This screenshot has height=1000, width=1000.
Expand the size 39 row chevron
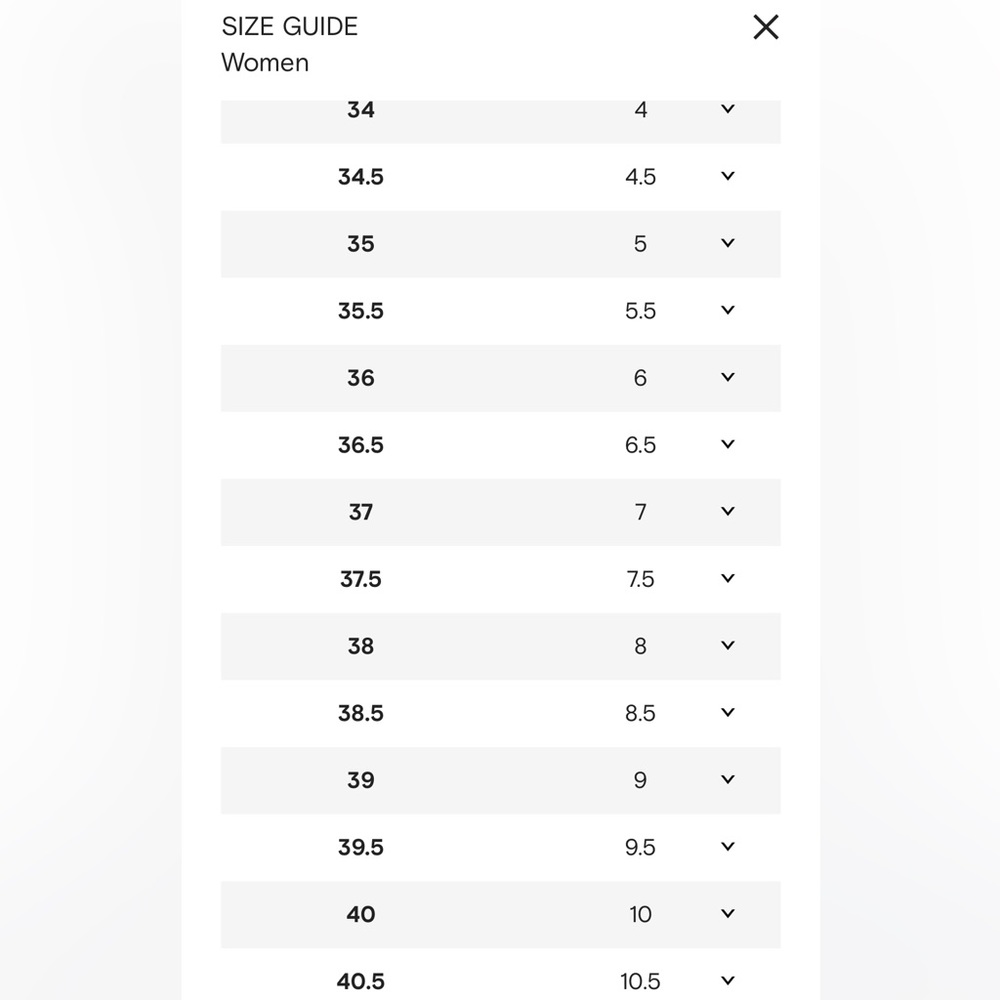[728, 779]
